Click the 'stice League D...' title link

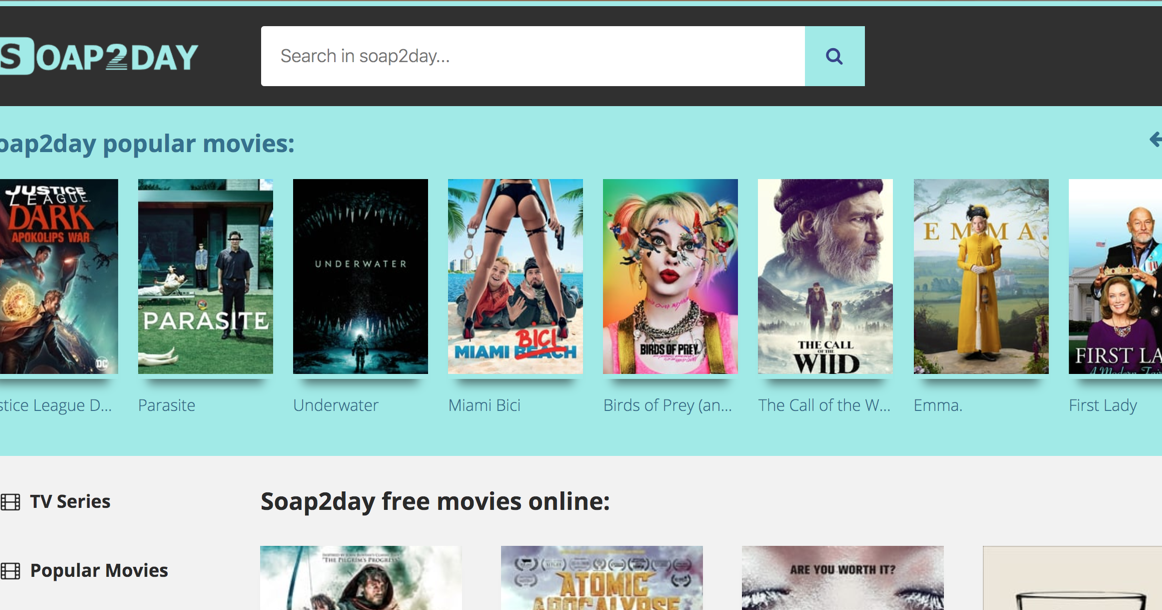click(56, 405)
